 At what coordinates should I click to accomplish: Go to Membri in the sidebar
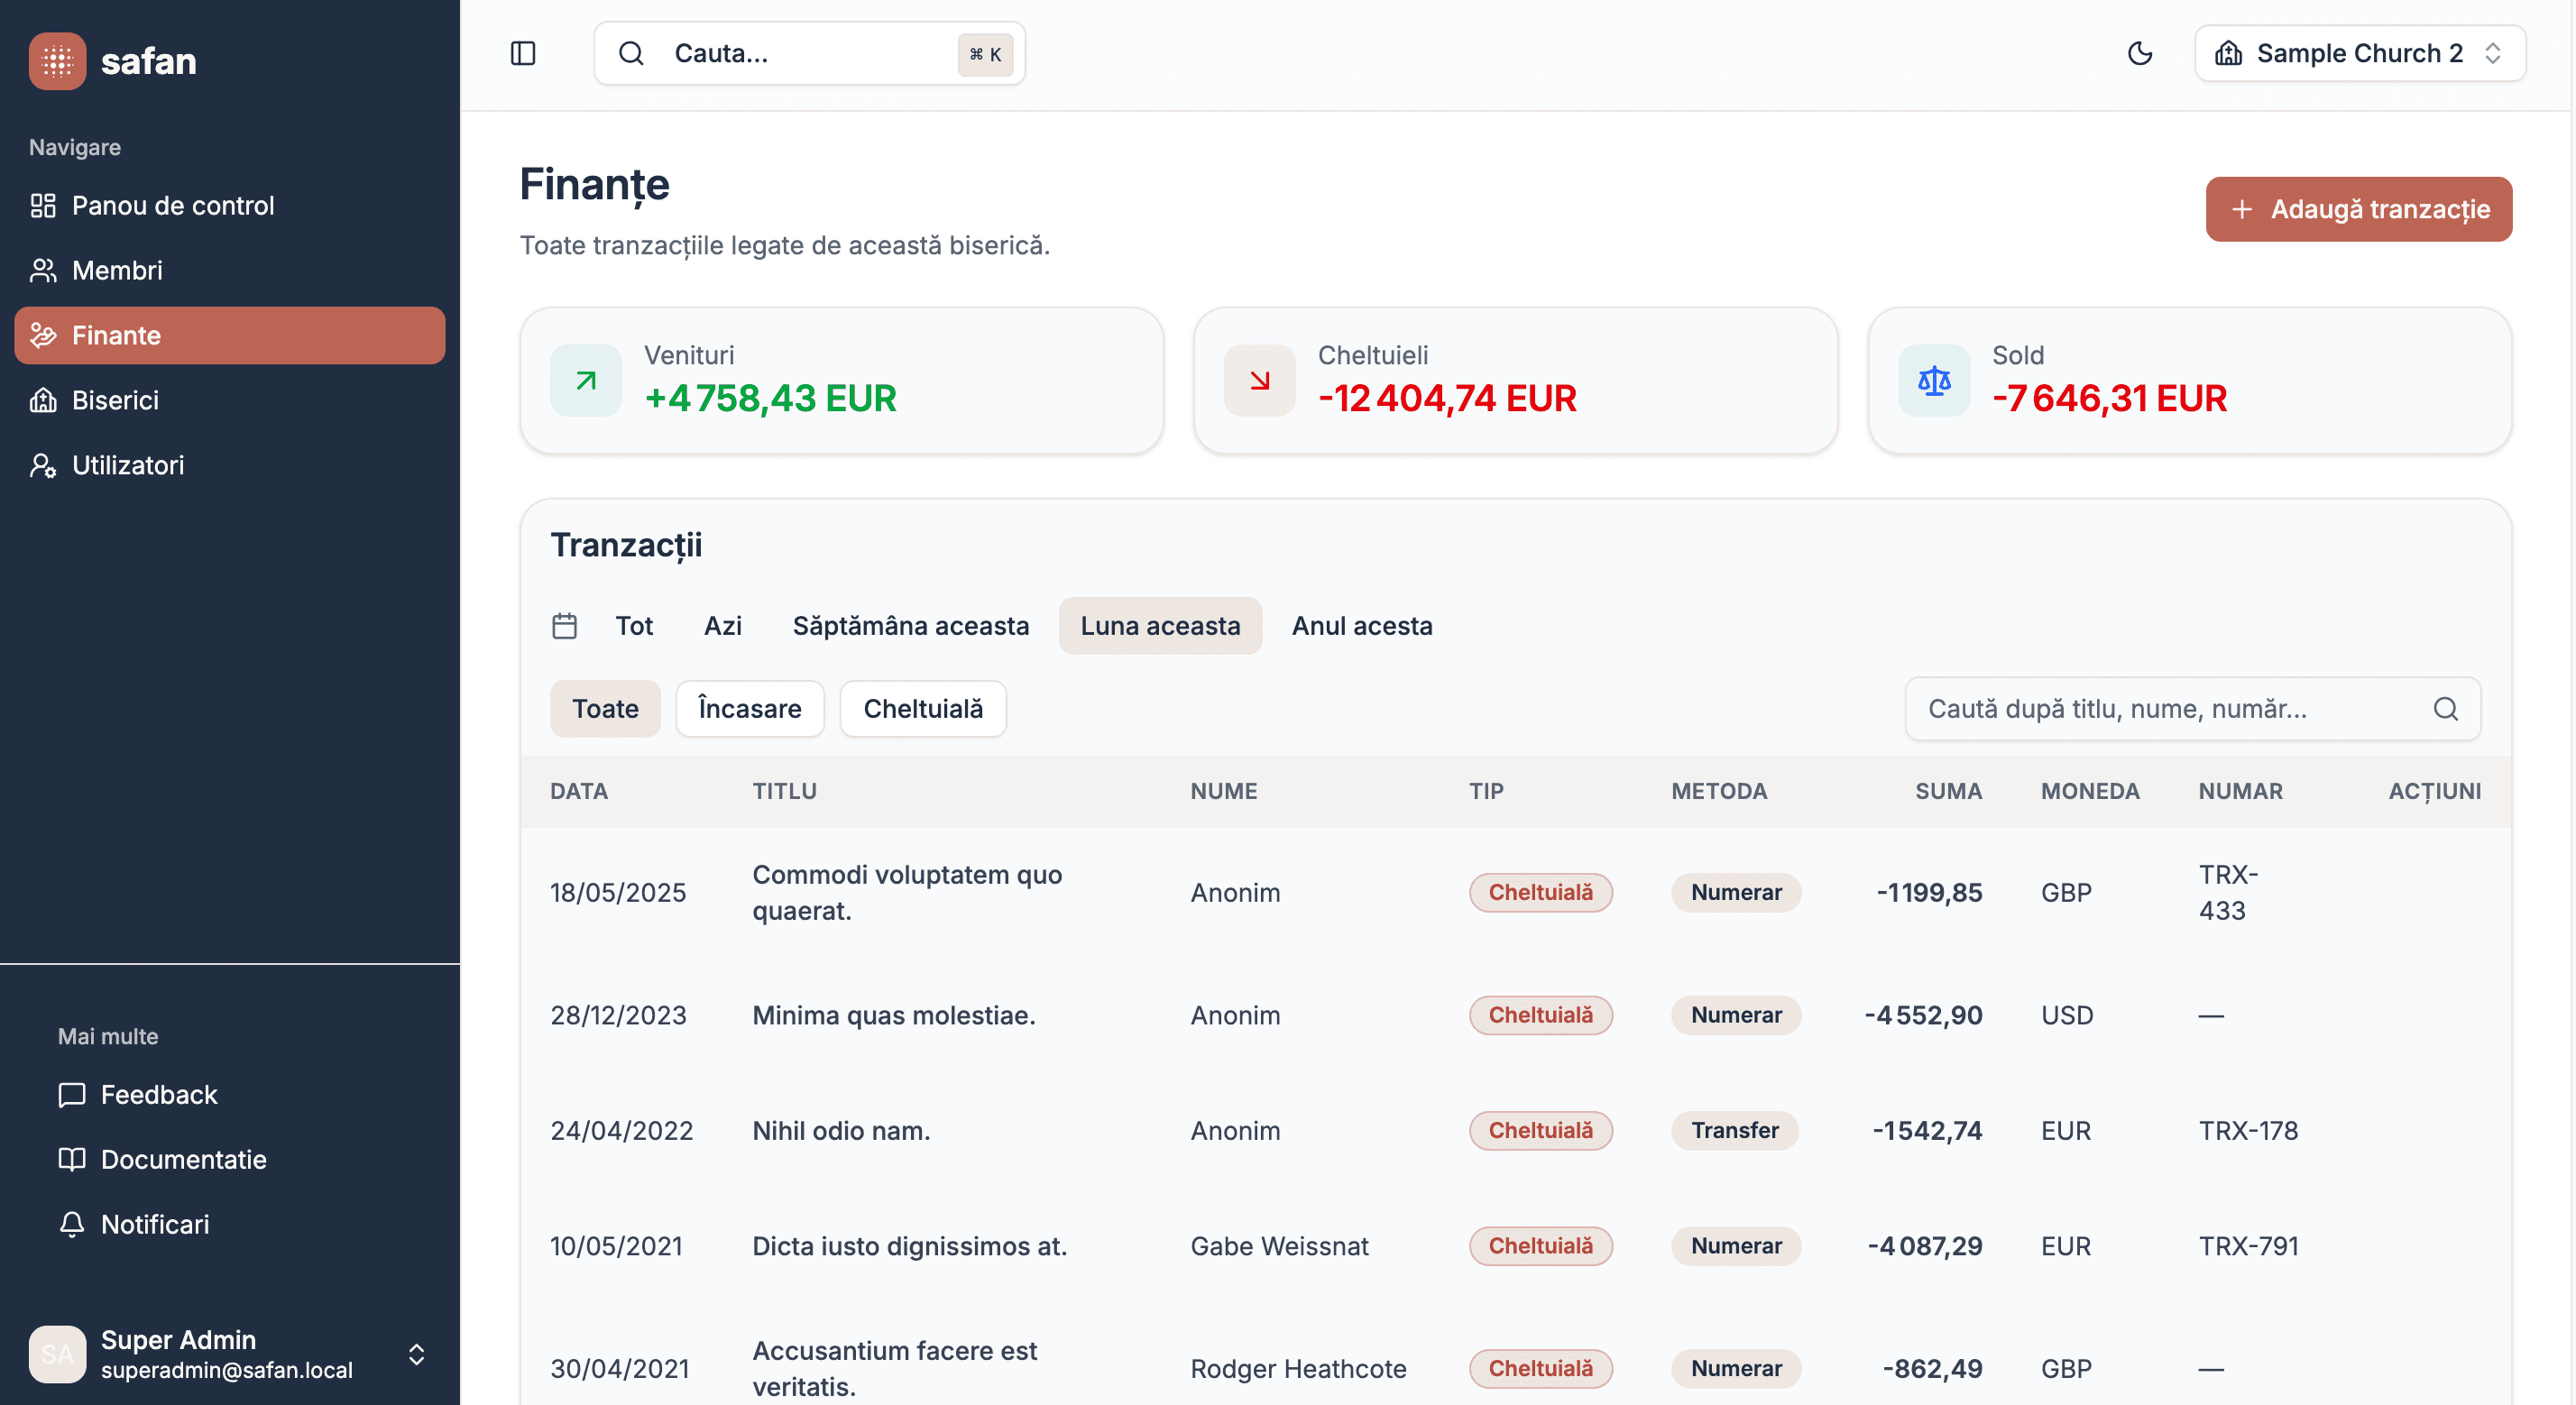tap(117, 270)
